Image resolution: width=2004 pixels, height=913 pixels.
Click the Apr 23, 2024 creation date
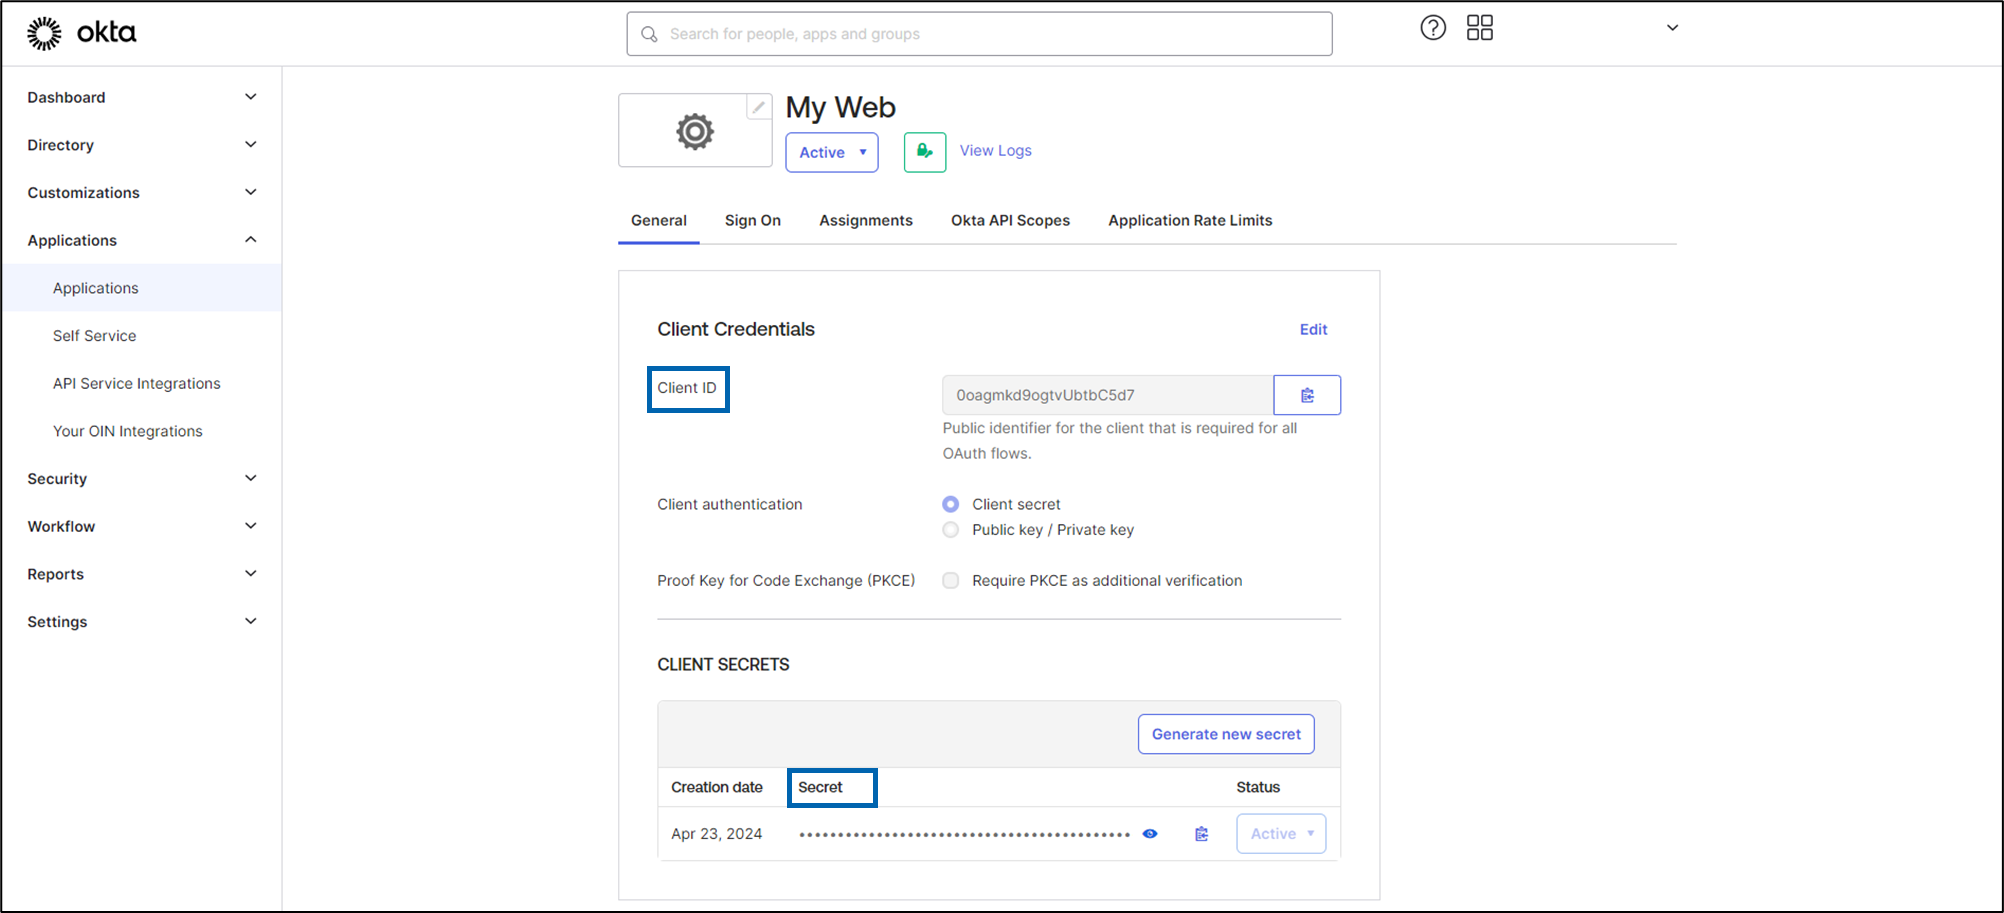[717, 834]
